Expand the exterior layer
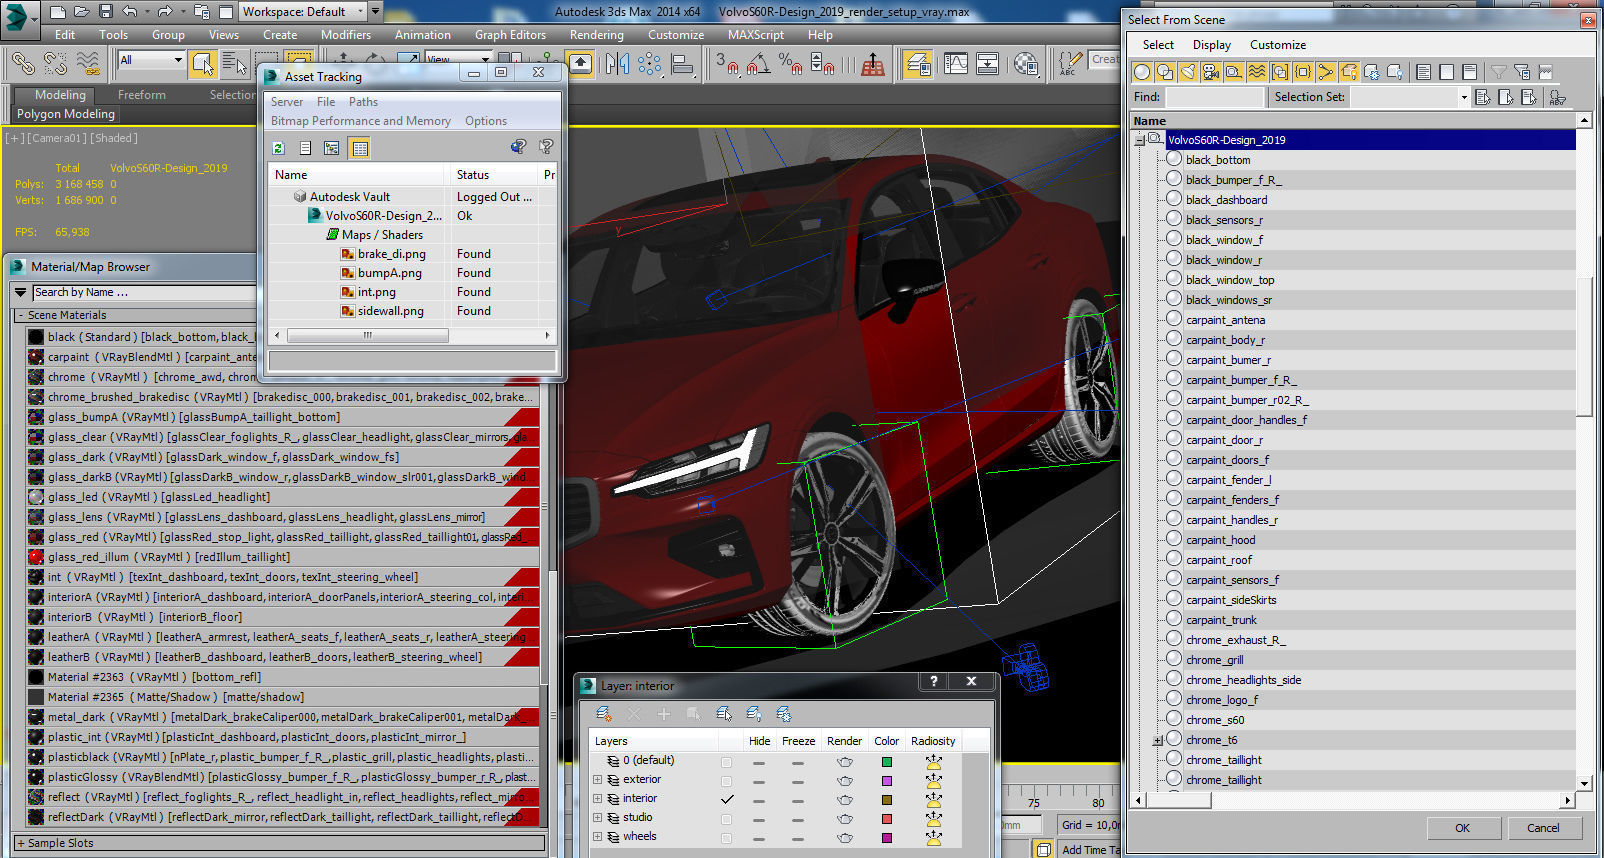1604x858 pixels. (598, 780)
